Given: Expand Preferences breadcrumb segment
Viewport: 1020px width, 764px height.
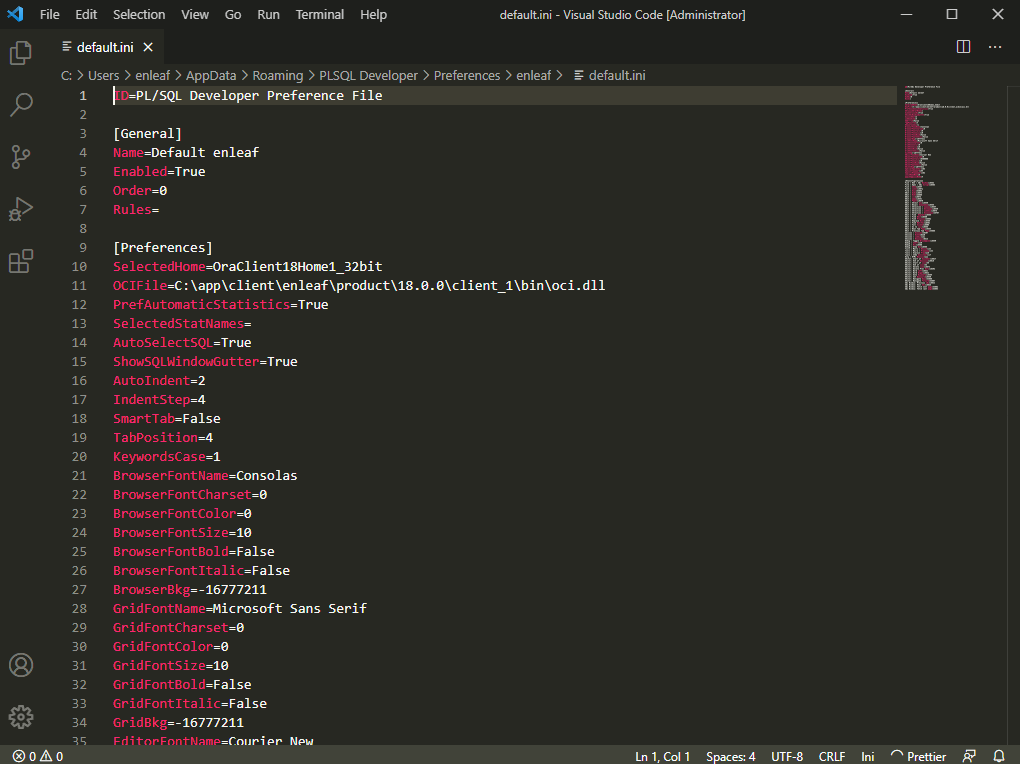Looking at the screenshot, I should 467,75.
